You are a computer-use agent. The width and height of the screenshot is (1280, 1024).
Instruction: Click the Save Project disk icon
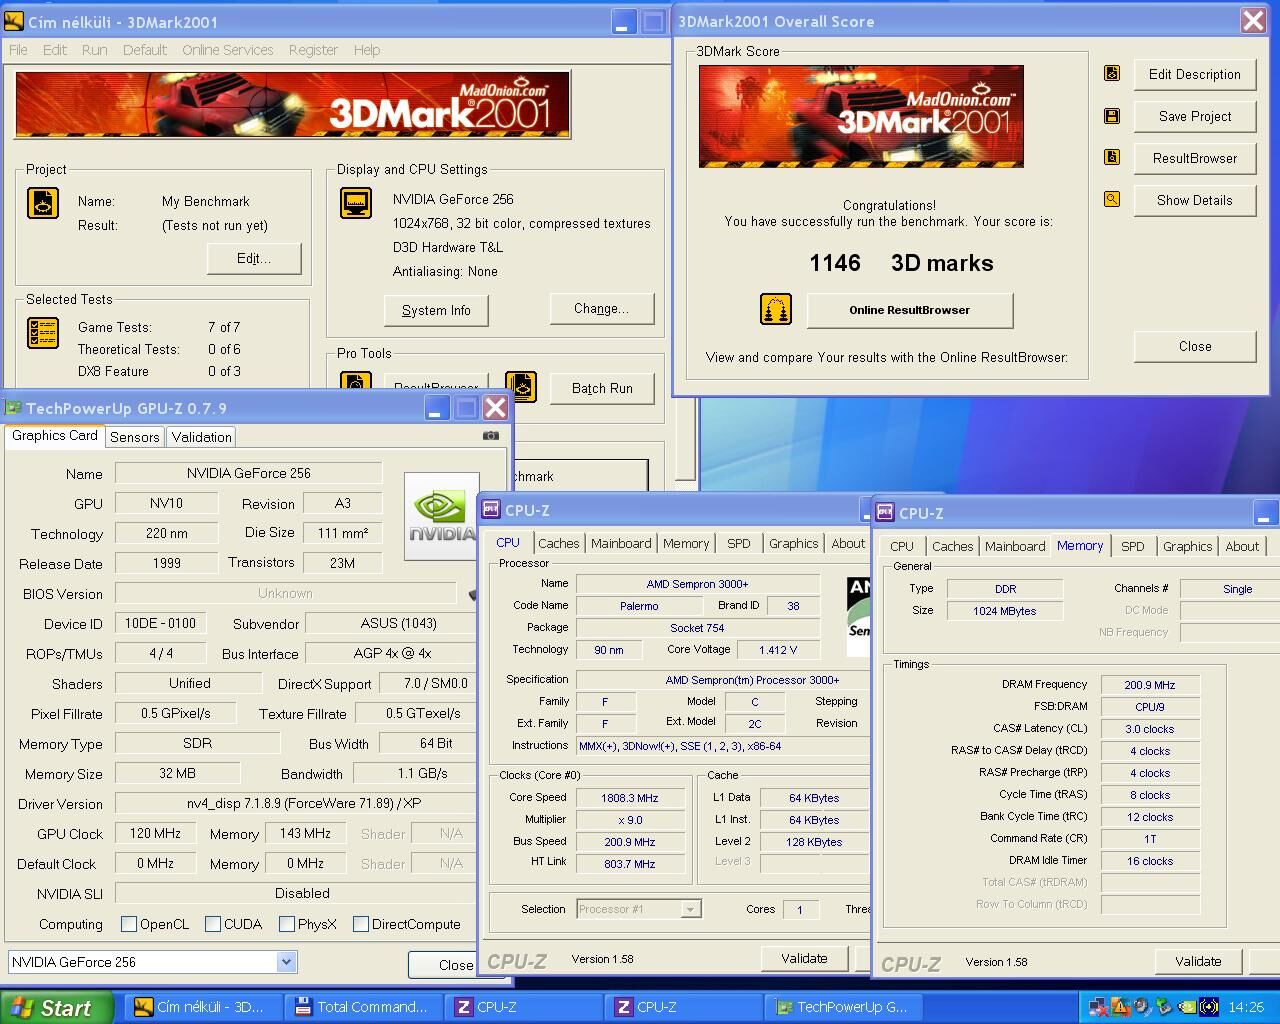1112,116
